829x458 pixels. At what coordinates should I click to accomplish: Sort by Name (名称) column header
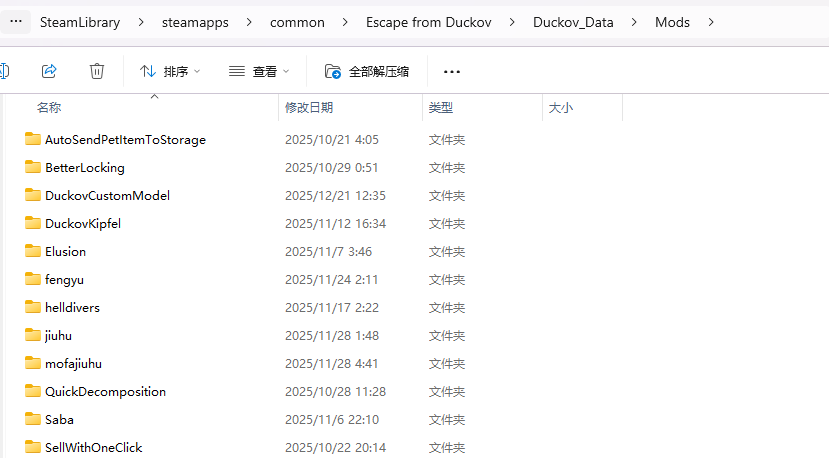tap(49, 108)
